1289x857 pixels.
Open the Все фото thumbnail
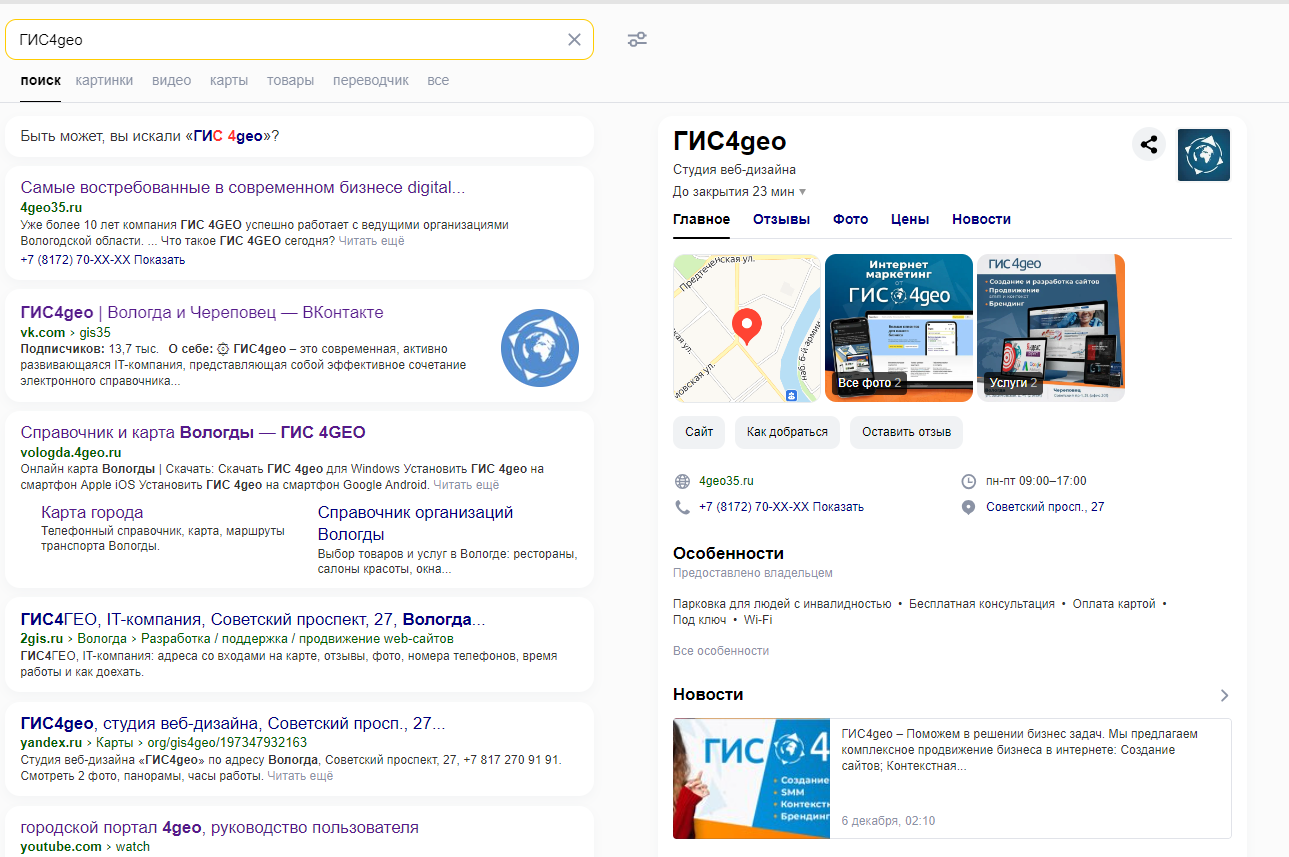(x=898, y=328)
